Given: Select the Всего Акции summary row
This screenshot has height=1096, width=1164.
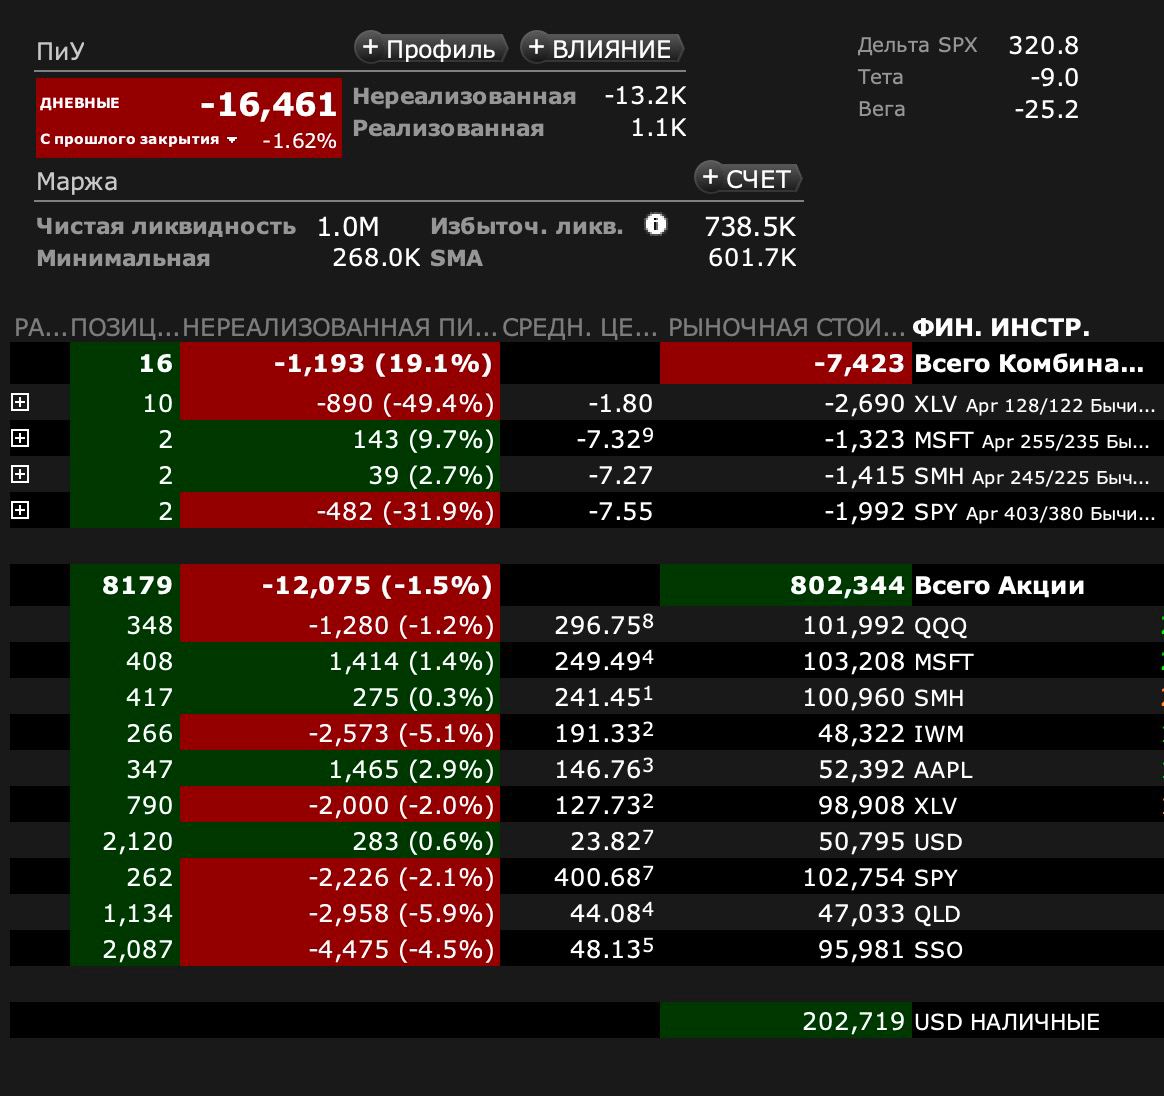Looking at the screenshot, I should point(586,585).
